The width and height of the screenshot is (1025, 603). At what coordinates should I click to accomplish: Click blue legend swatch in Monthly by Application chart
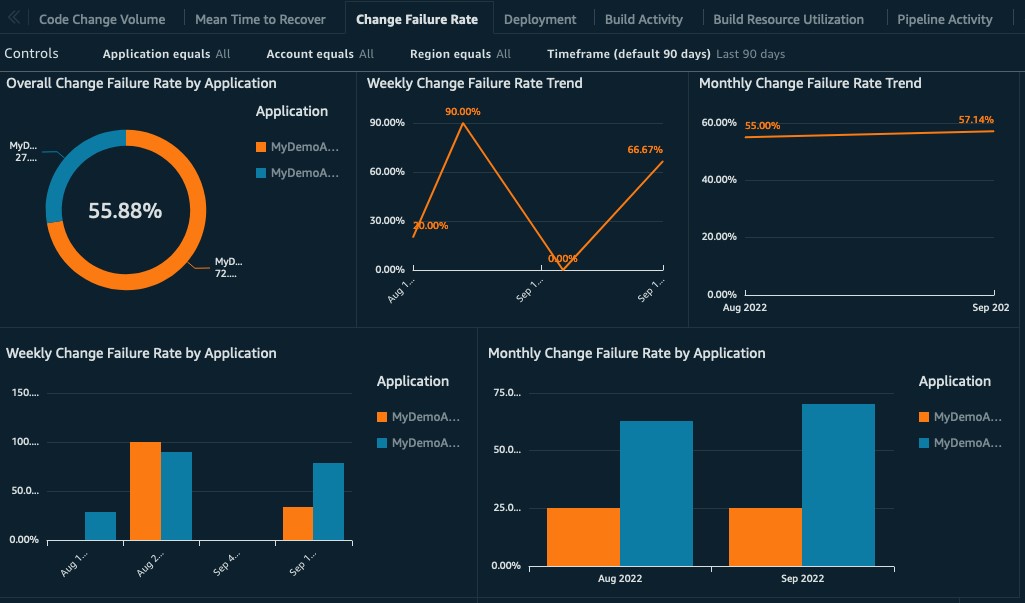925,443
